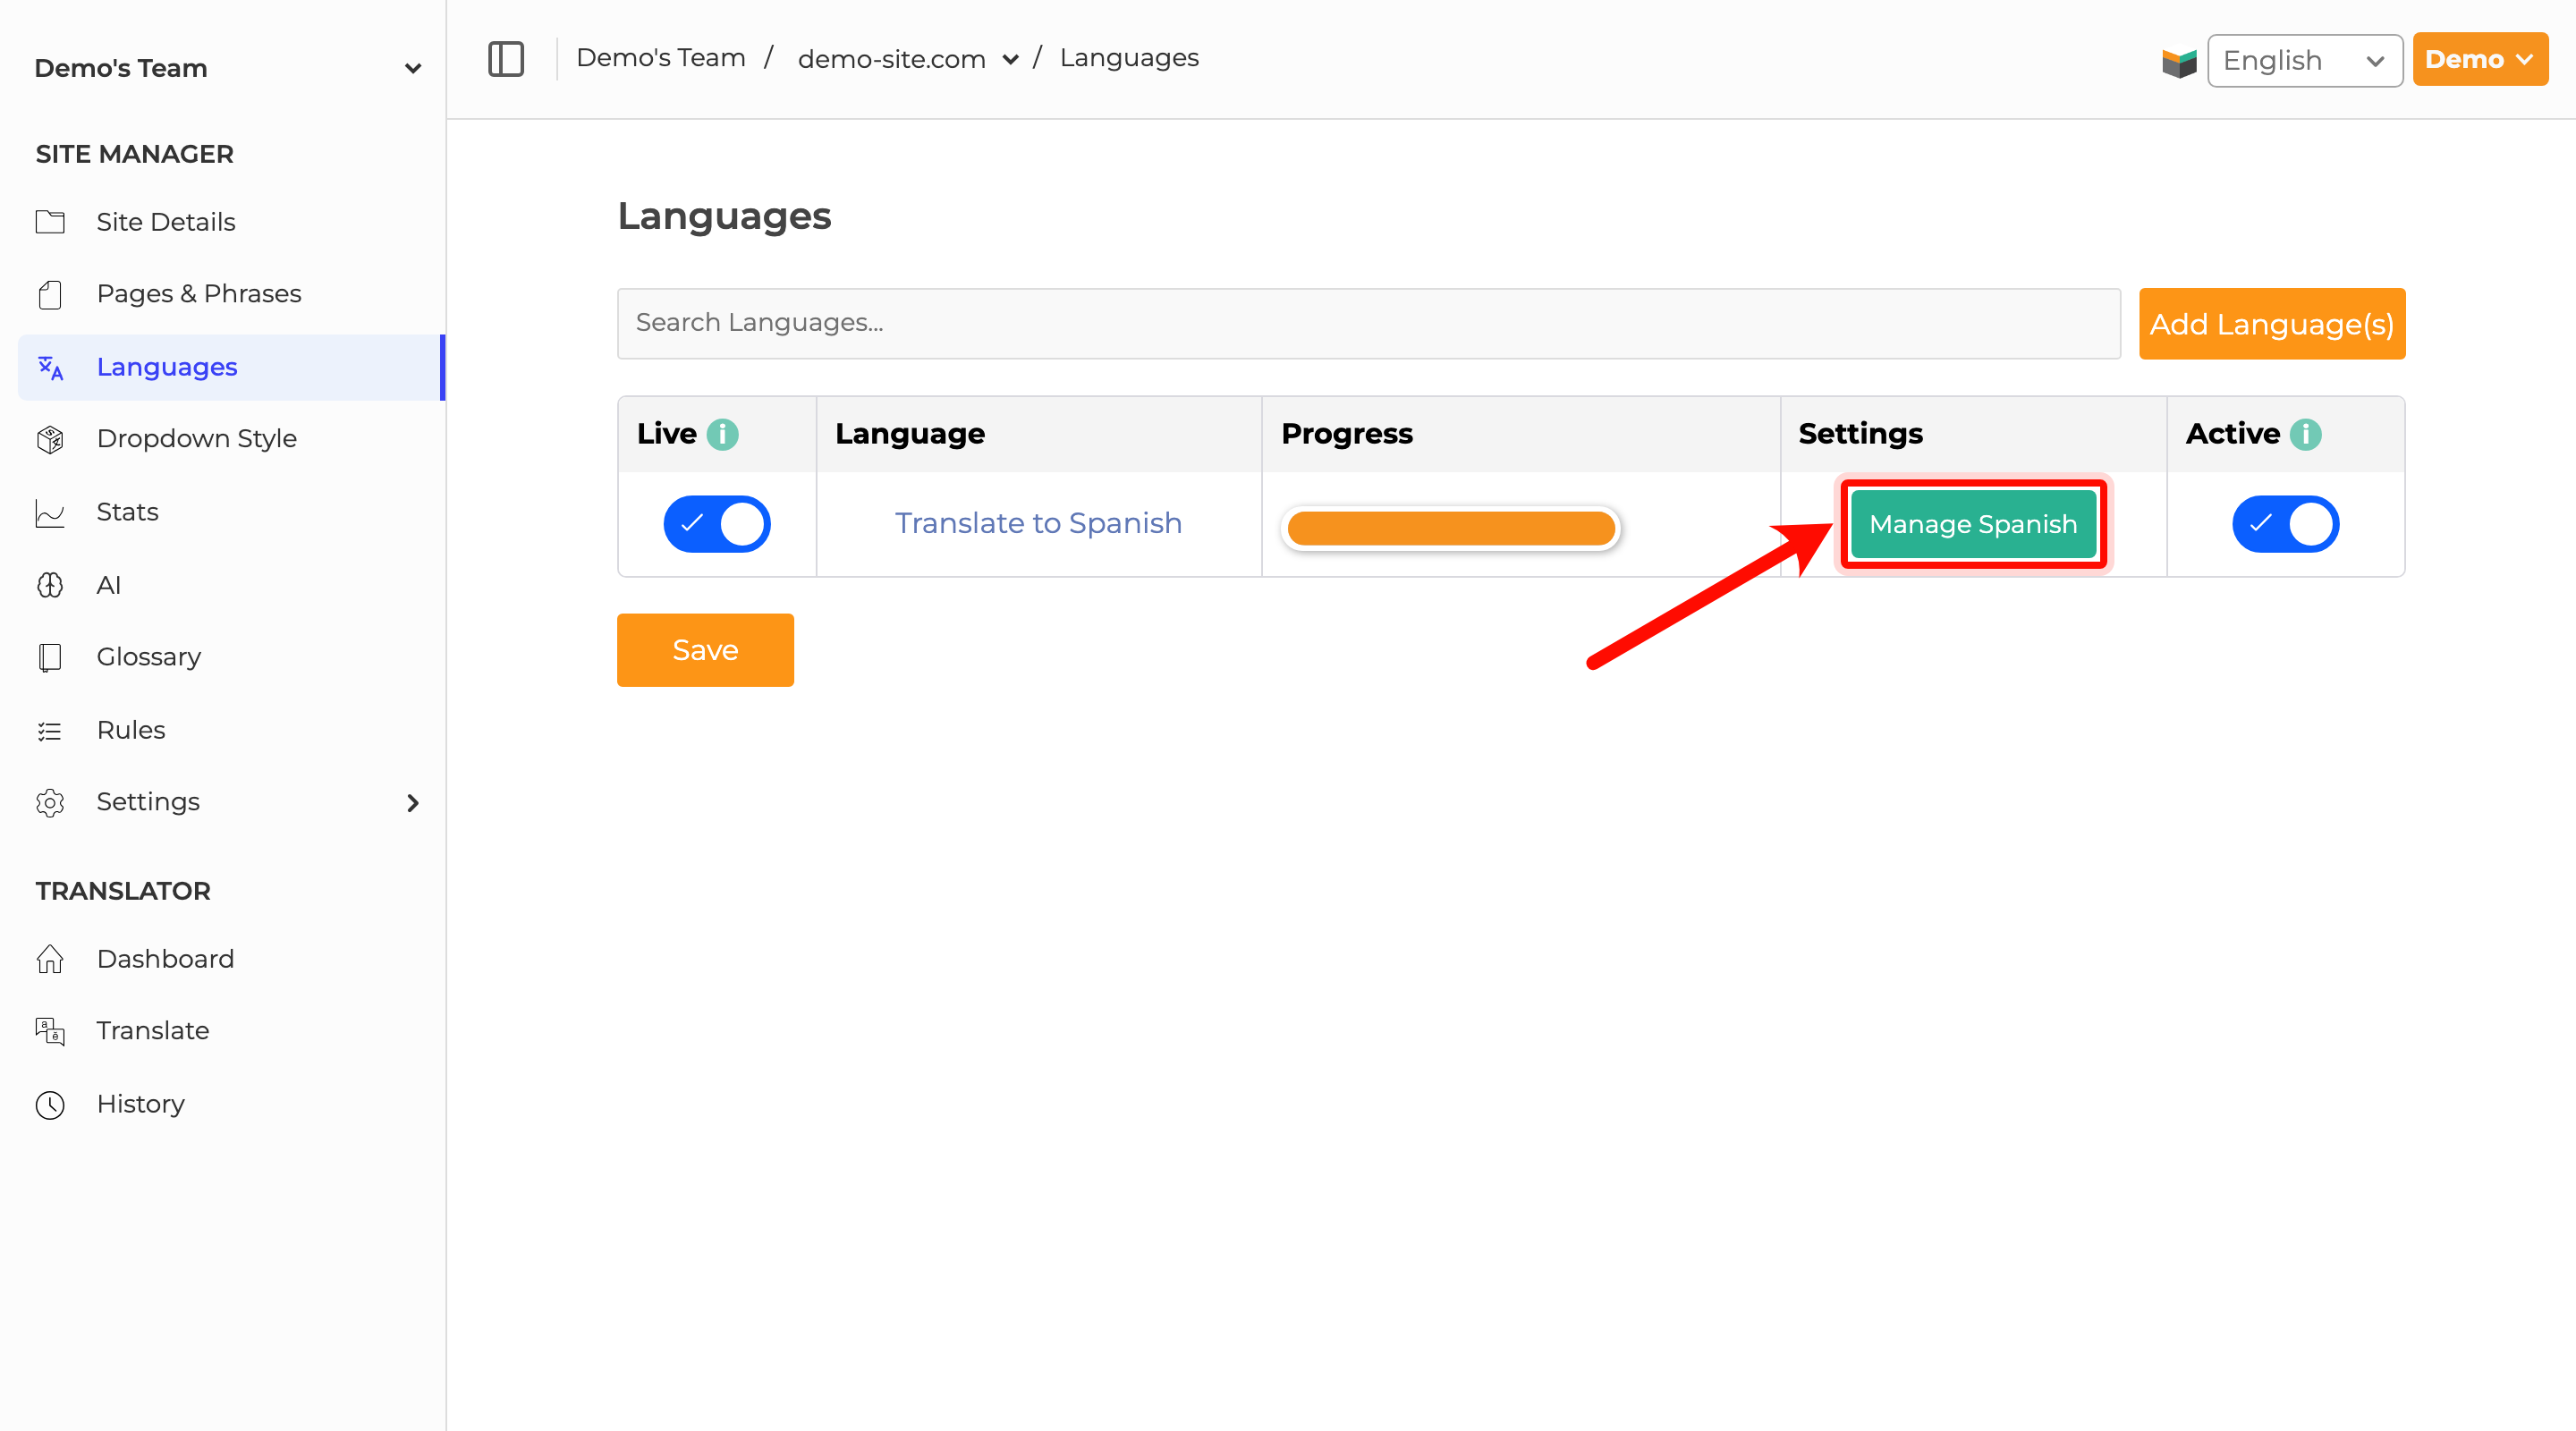This screenshot has height=1431, width=2576.
Task: Click the Pages & Phrases document icon
Action: tap(50, 294)
